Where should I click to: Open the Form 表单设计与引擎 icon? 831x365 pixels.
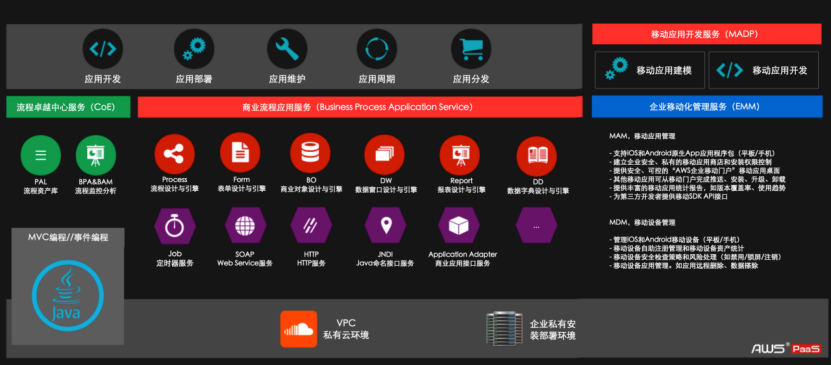[241, 153]
